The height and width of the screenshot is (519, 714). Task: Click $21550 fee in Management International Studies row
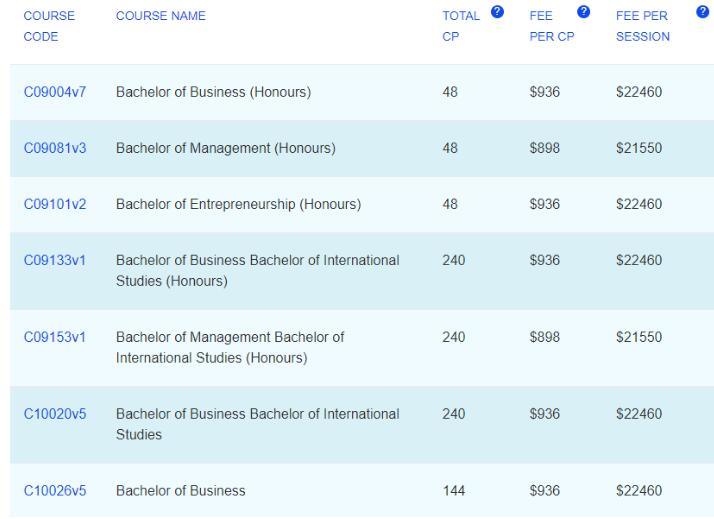pos(639,337)
